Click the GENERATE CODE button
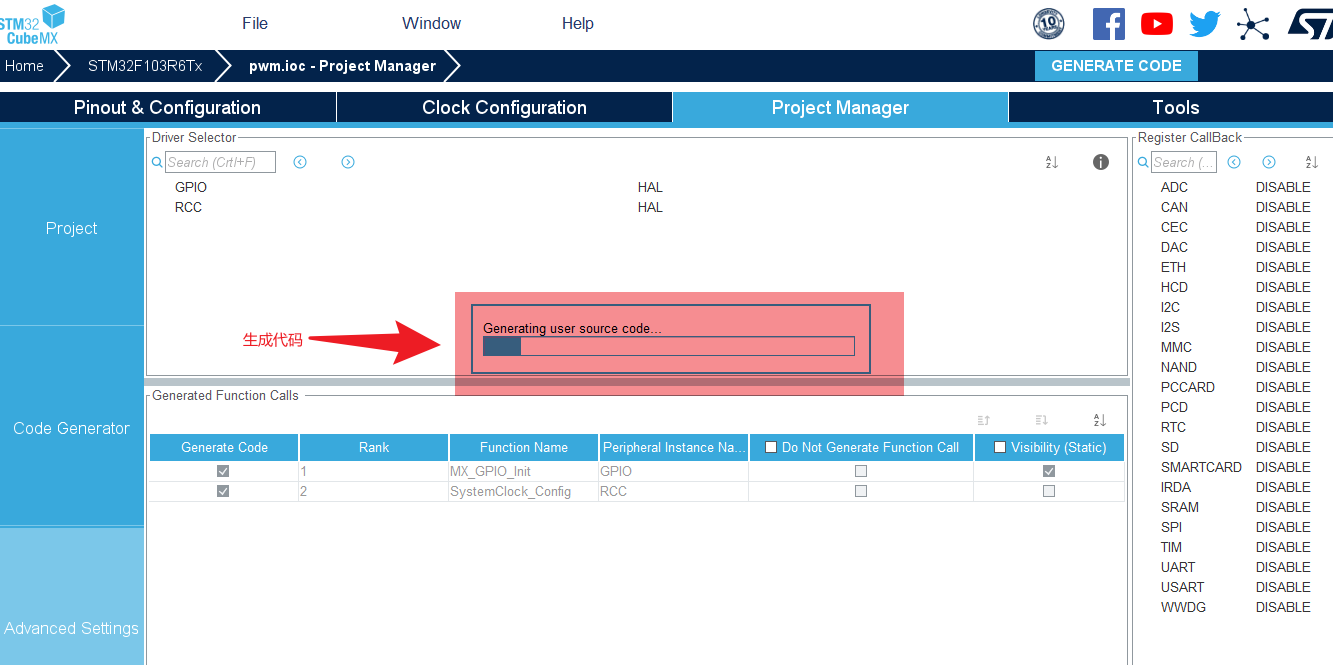The width and height of the screenshot is (1333, 665). [1116, 66]
